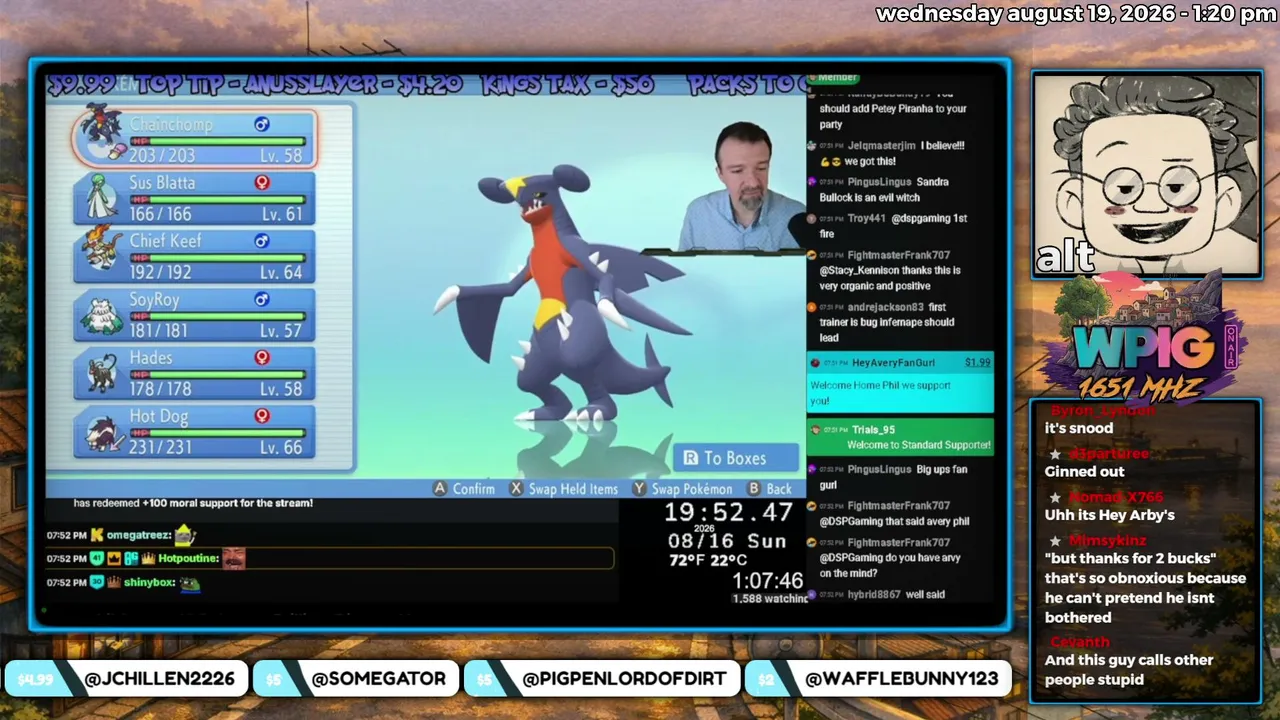Click the 1:07:46 stream elapsed timer
Viewport: 1280px width, 720px height.
coord(768,581)
